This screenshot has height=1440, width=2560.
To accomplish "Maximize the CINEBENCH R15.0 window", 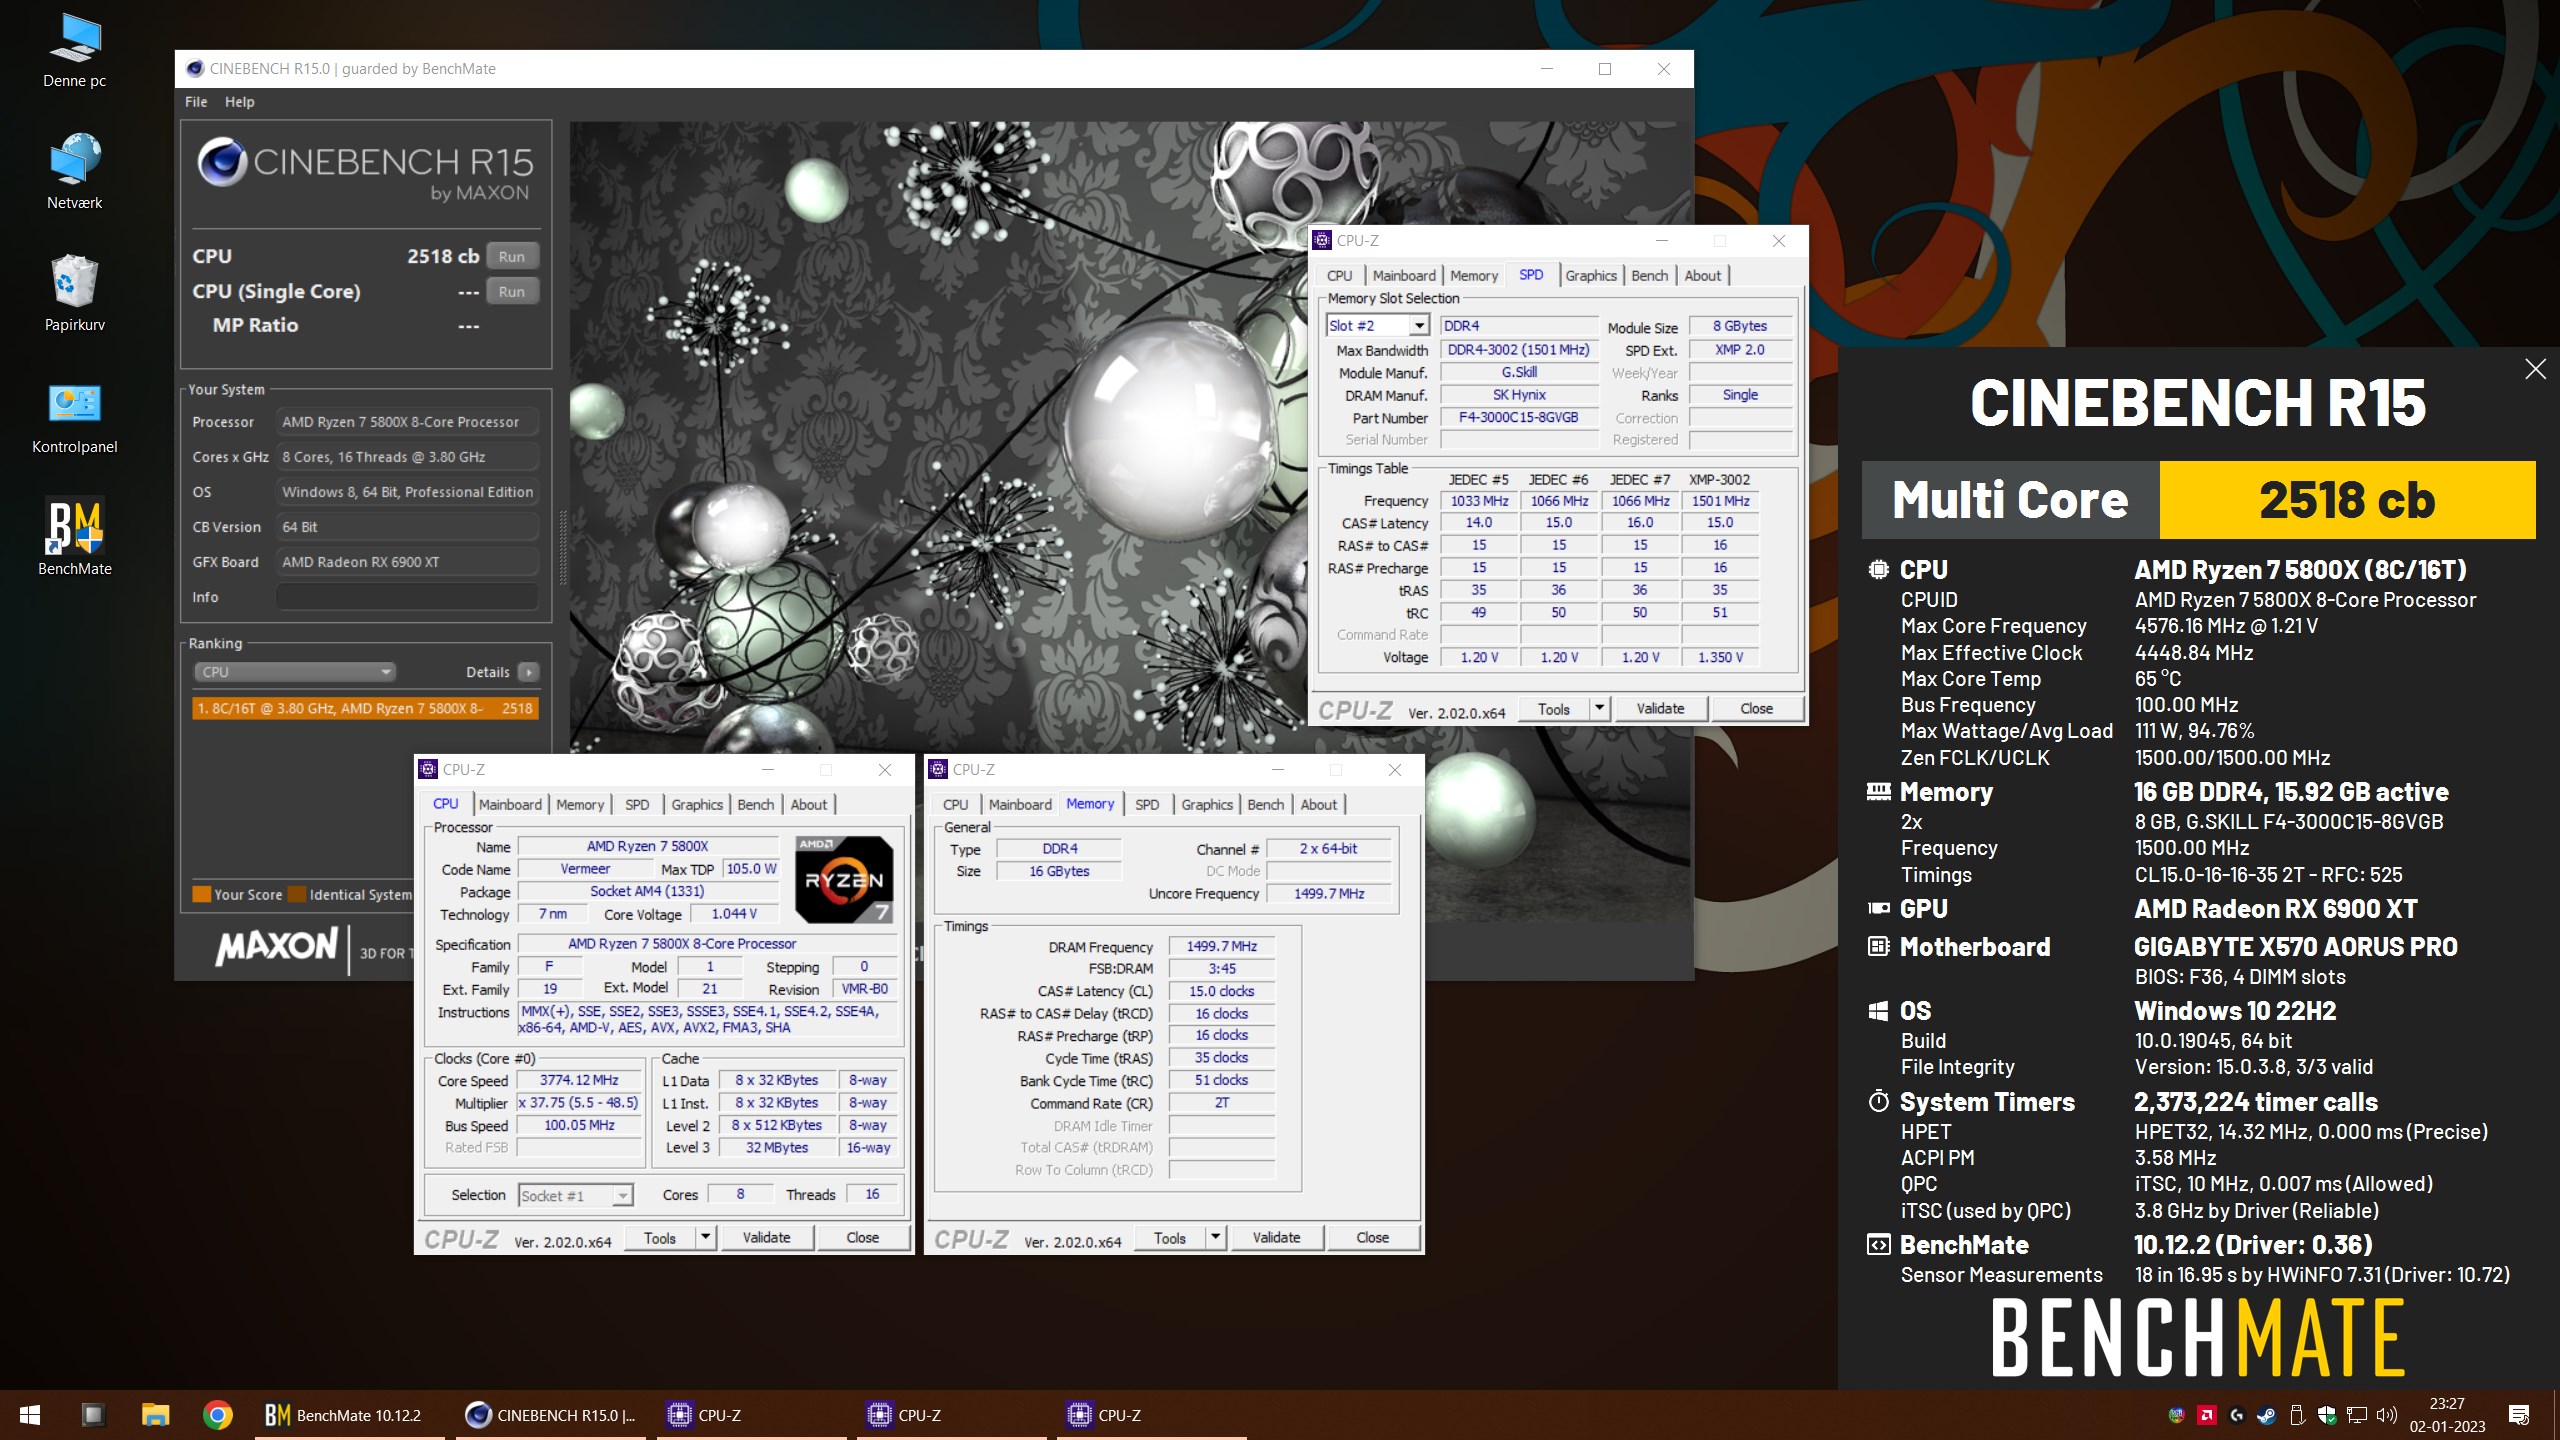I will (1605, 69).
